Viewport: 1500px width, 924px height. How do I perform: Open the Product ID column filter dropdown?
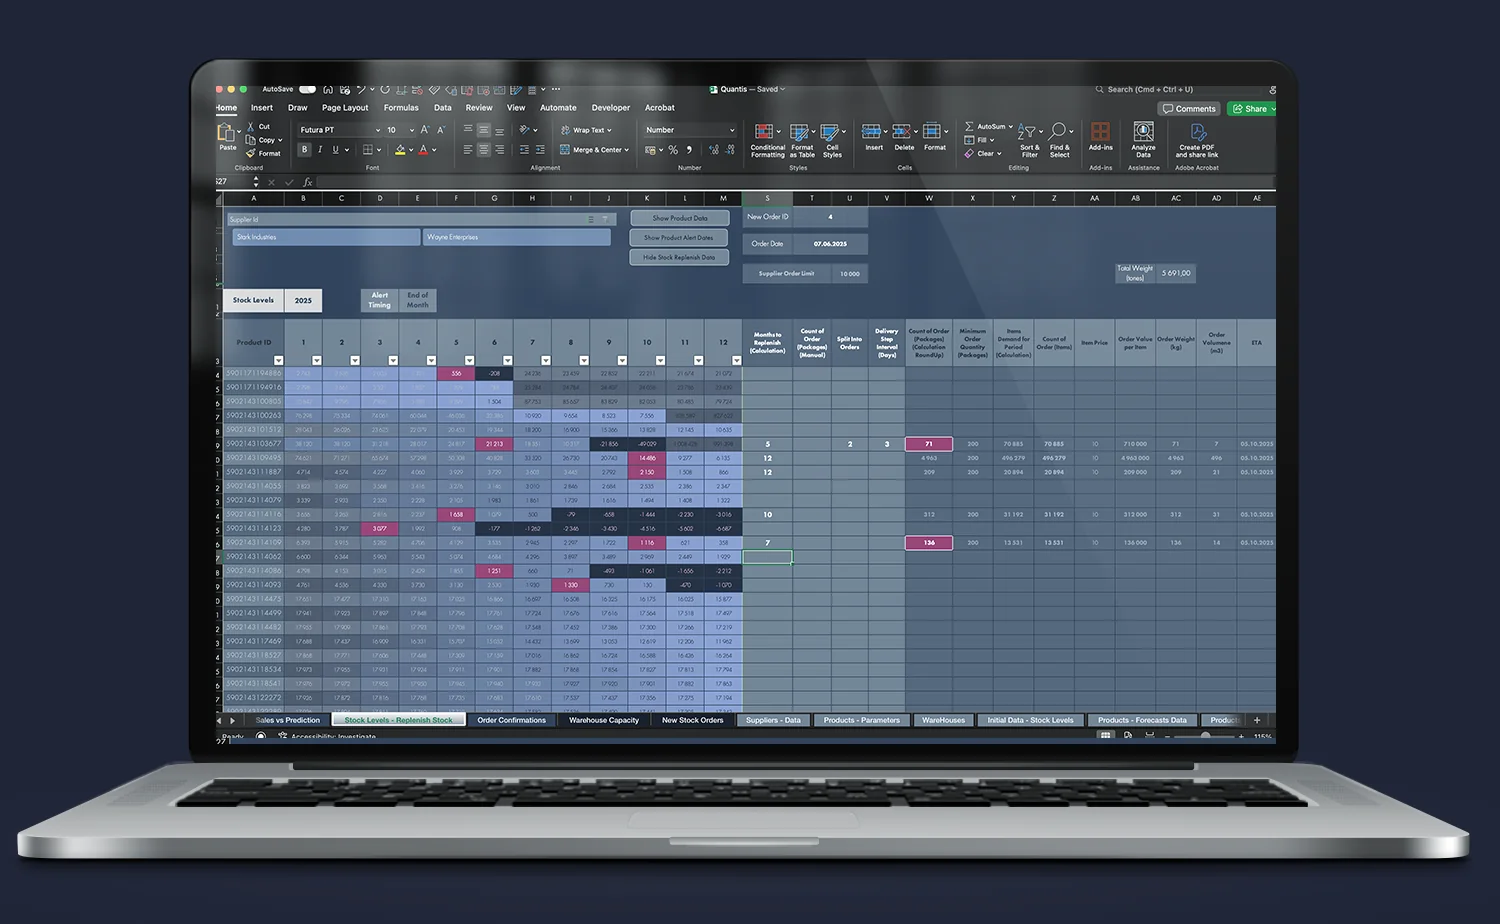click(x=278, y=360)
